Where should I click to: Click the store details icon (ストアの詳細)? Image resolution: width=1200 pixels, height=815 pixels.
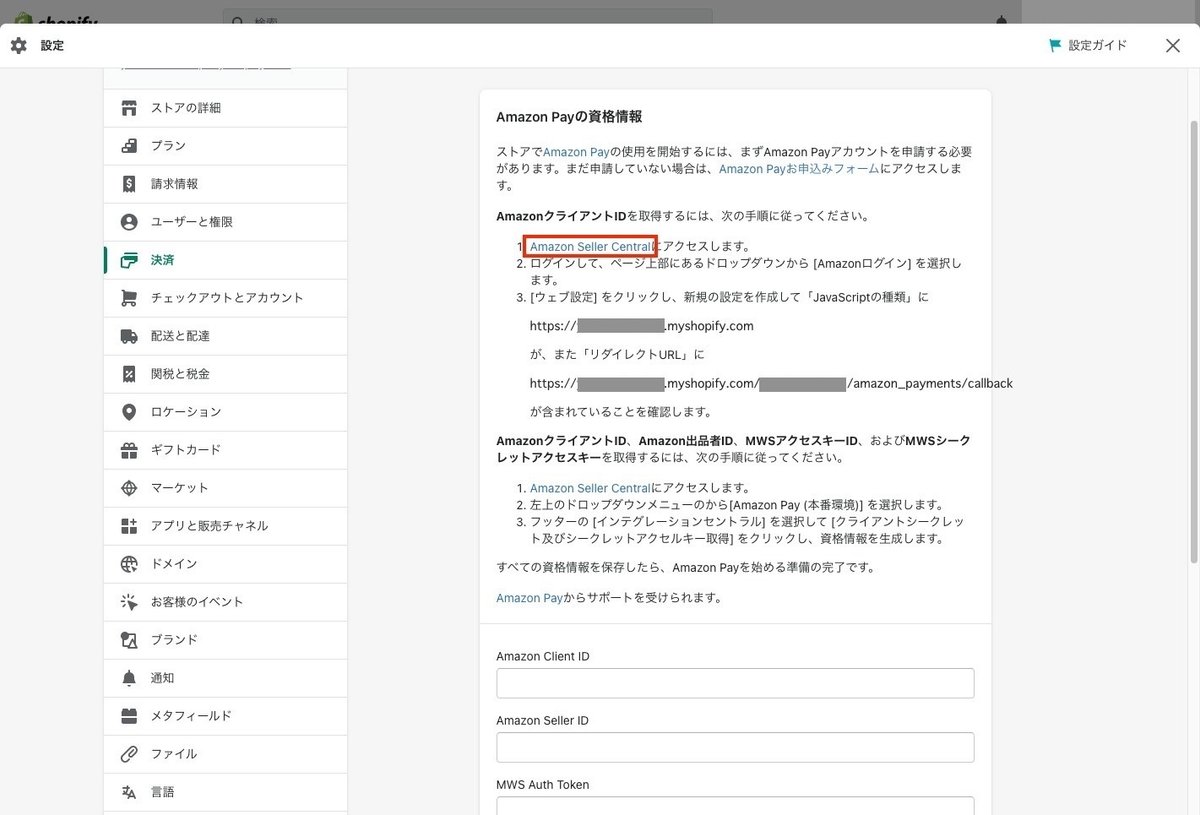pos(129,108)
